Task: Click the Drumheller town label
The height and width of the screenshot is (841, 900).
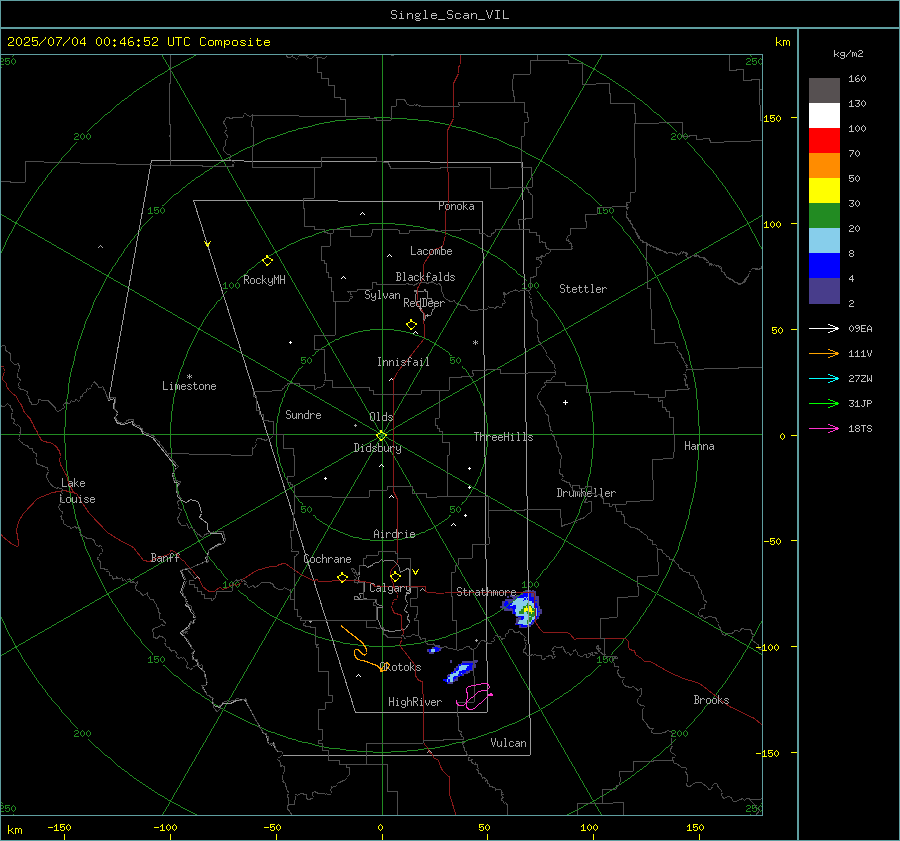Action: click(585, 493)
